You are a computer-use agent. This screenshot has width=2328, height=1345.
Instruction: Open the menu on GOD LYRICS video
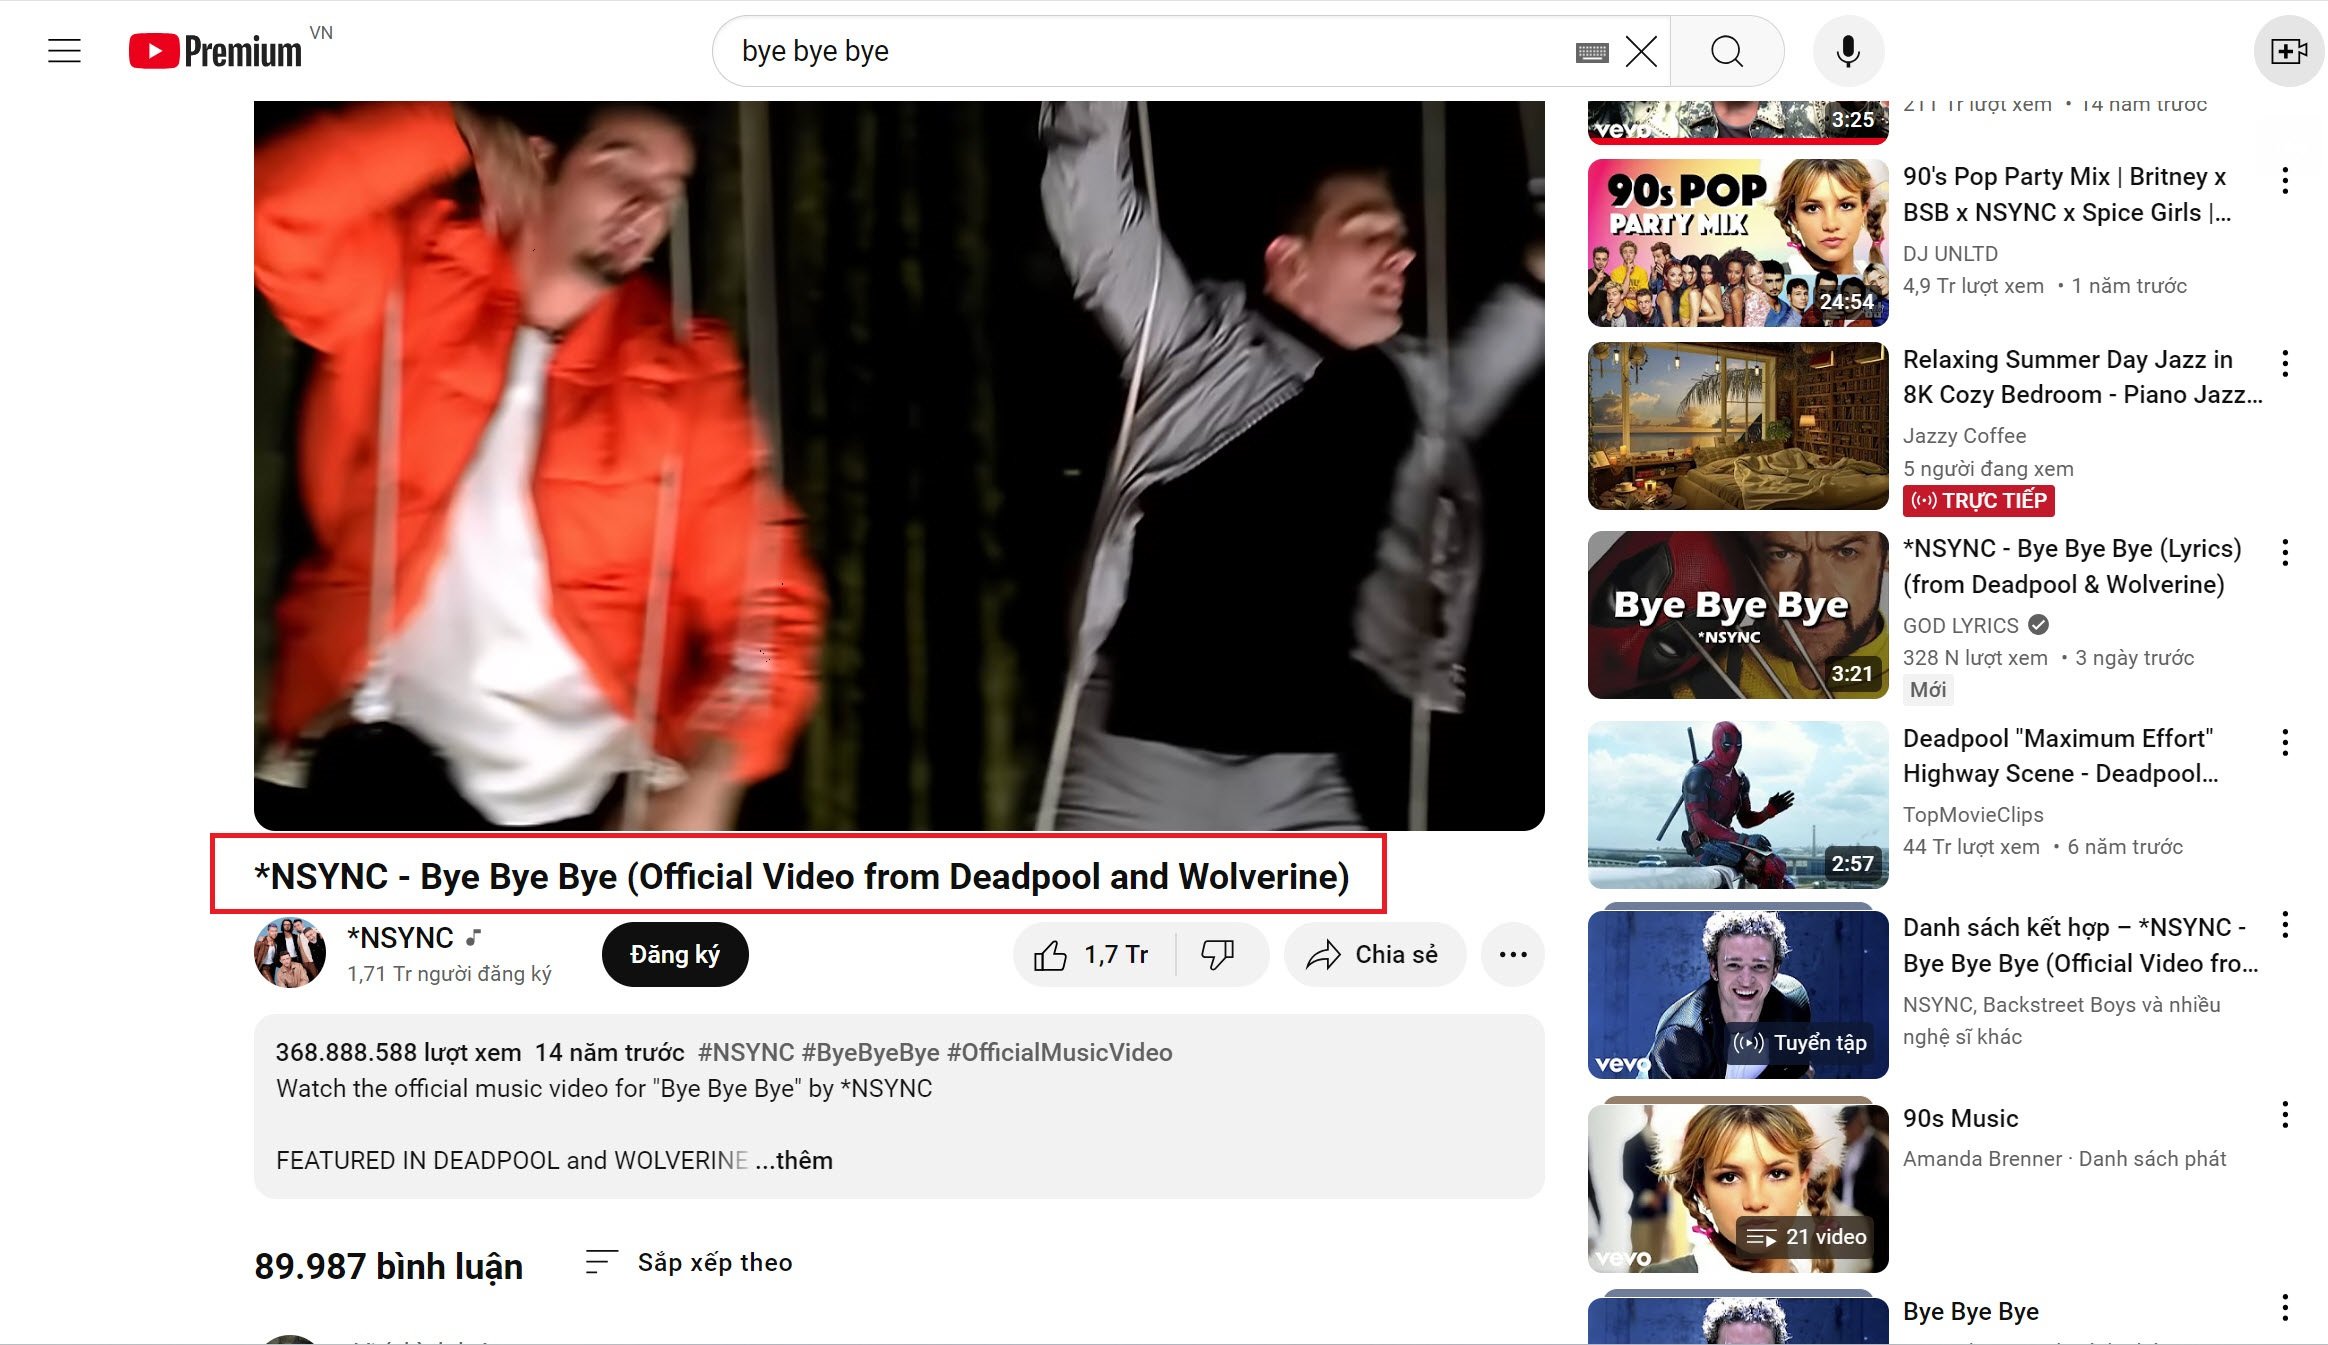click(x=2288, y=552)
